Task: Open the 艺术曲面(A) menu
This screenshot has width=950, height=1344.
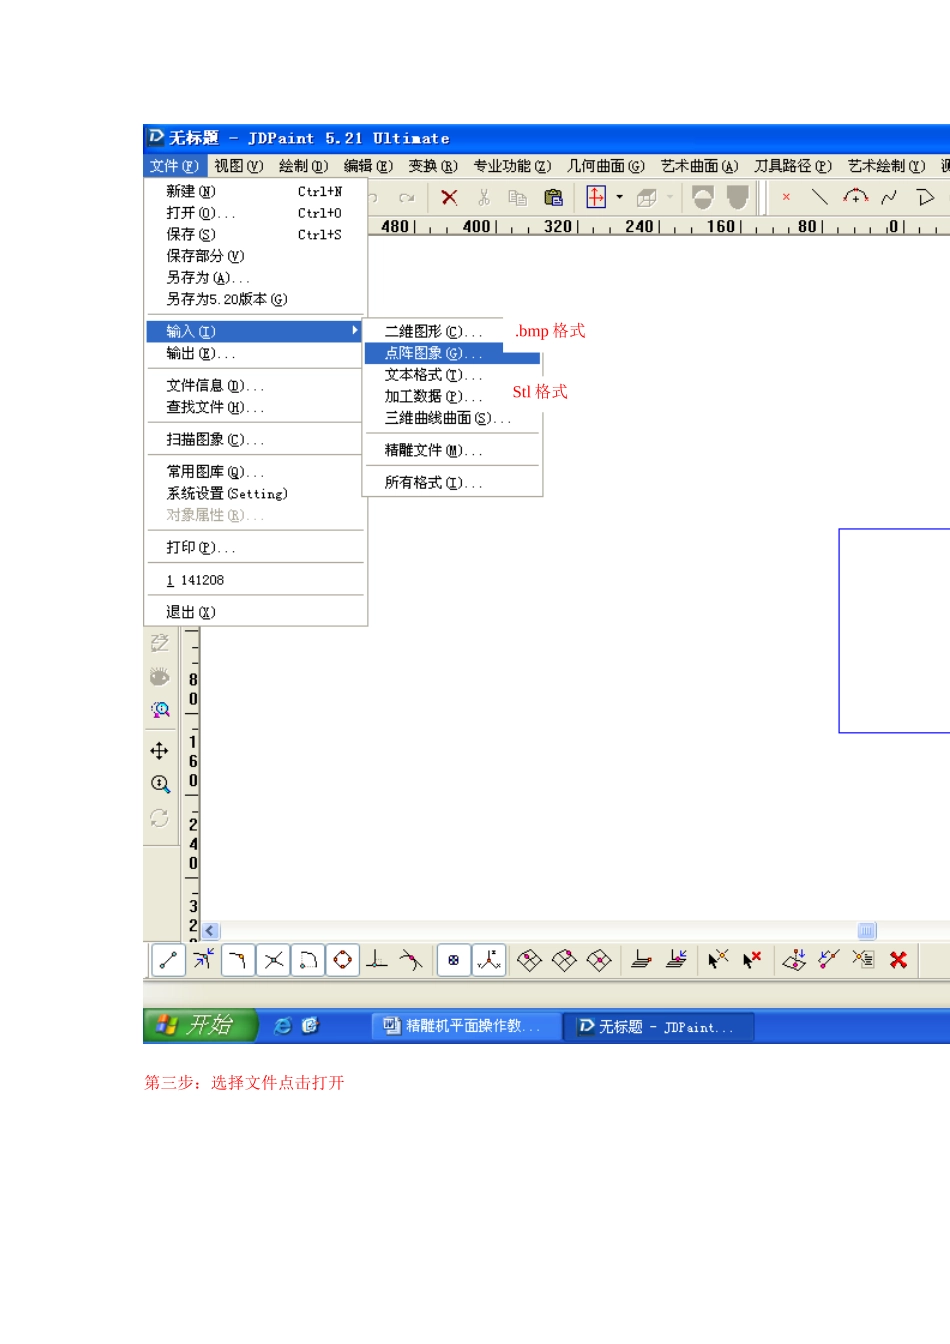Action: click(x=700, y=166)
